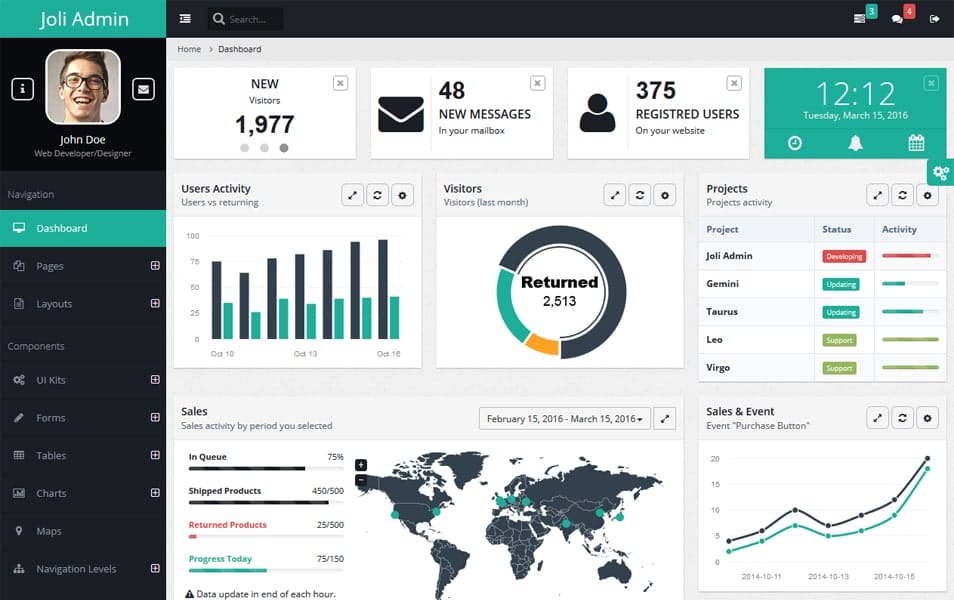
Task: Open the Home breadcrumb link
Action: tap(188, 48)
